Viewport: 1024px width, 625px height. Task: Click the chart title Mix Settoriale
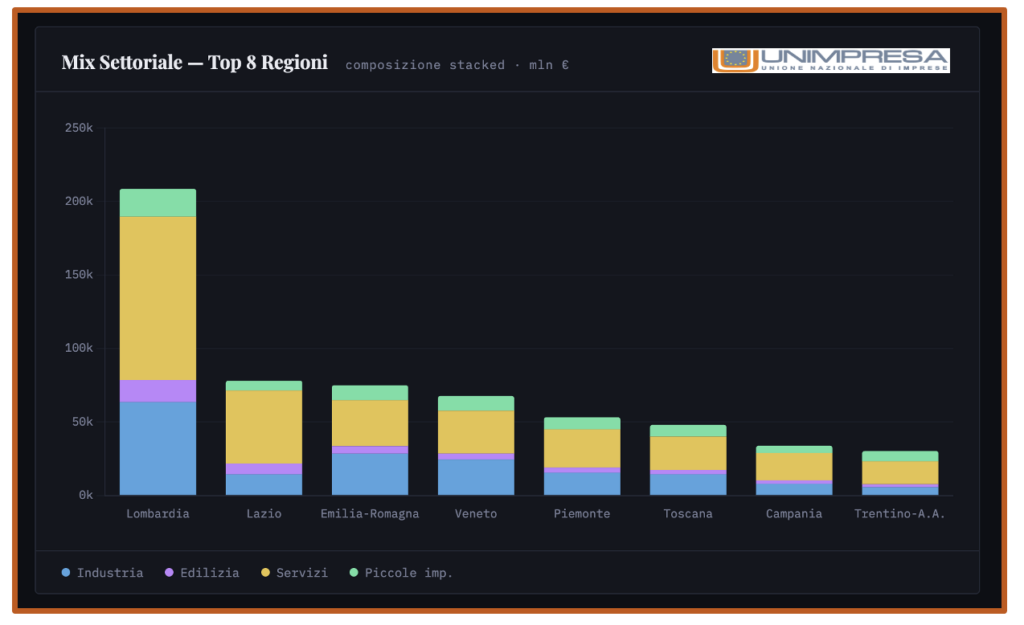pos(194,63)
